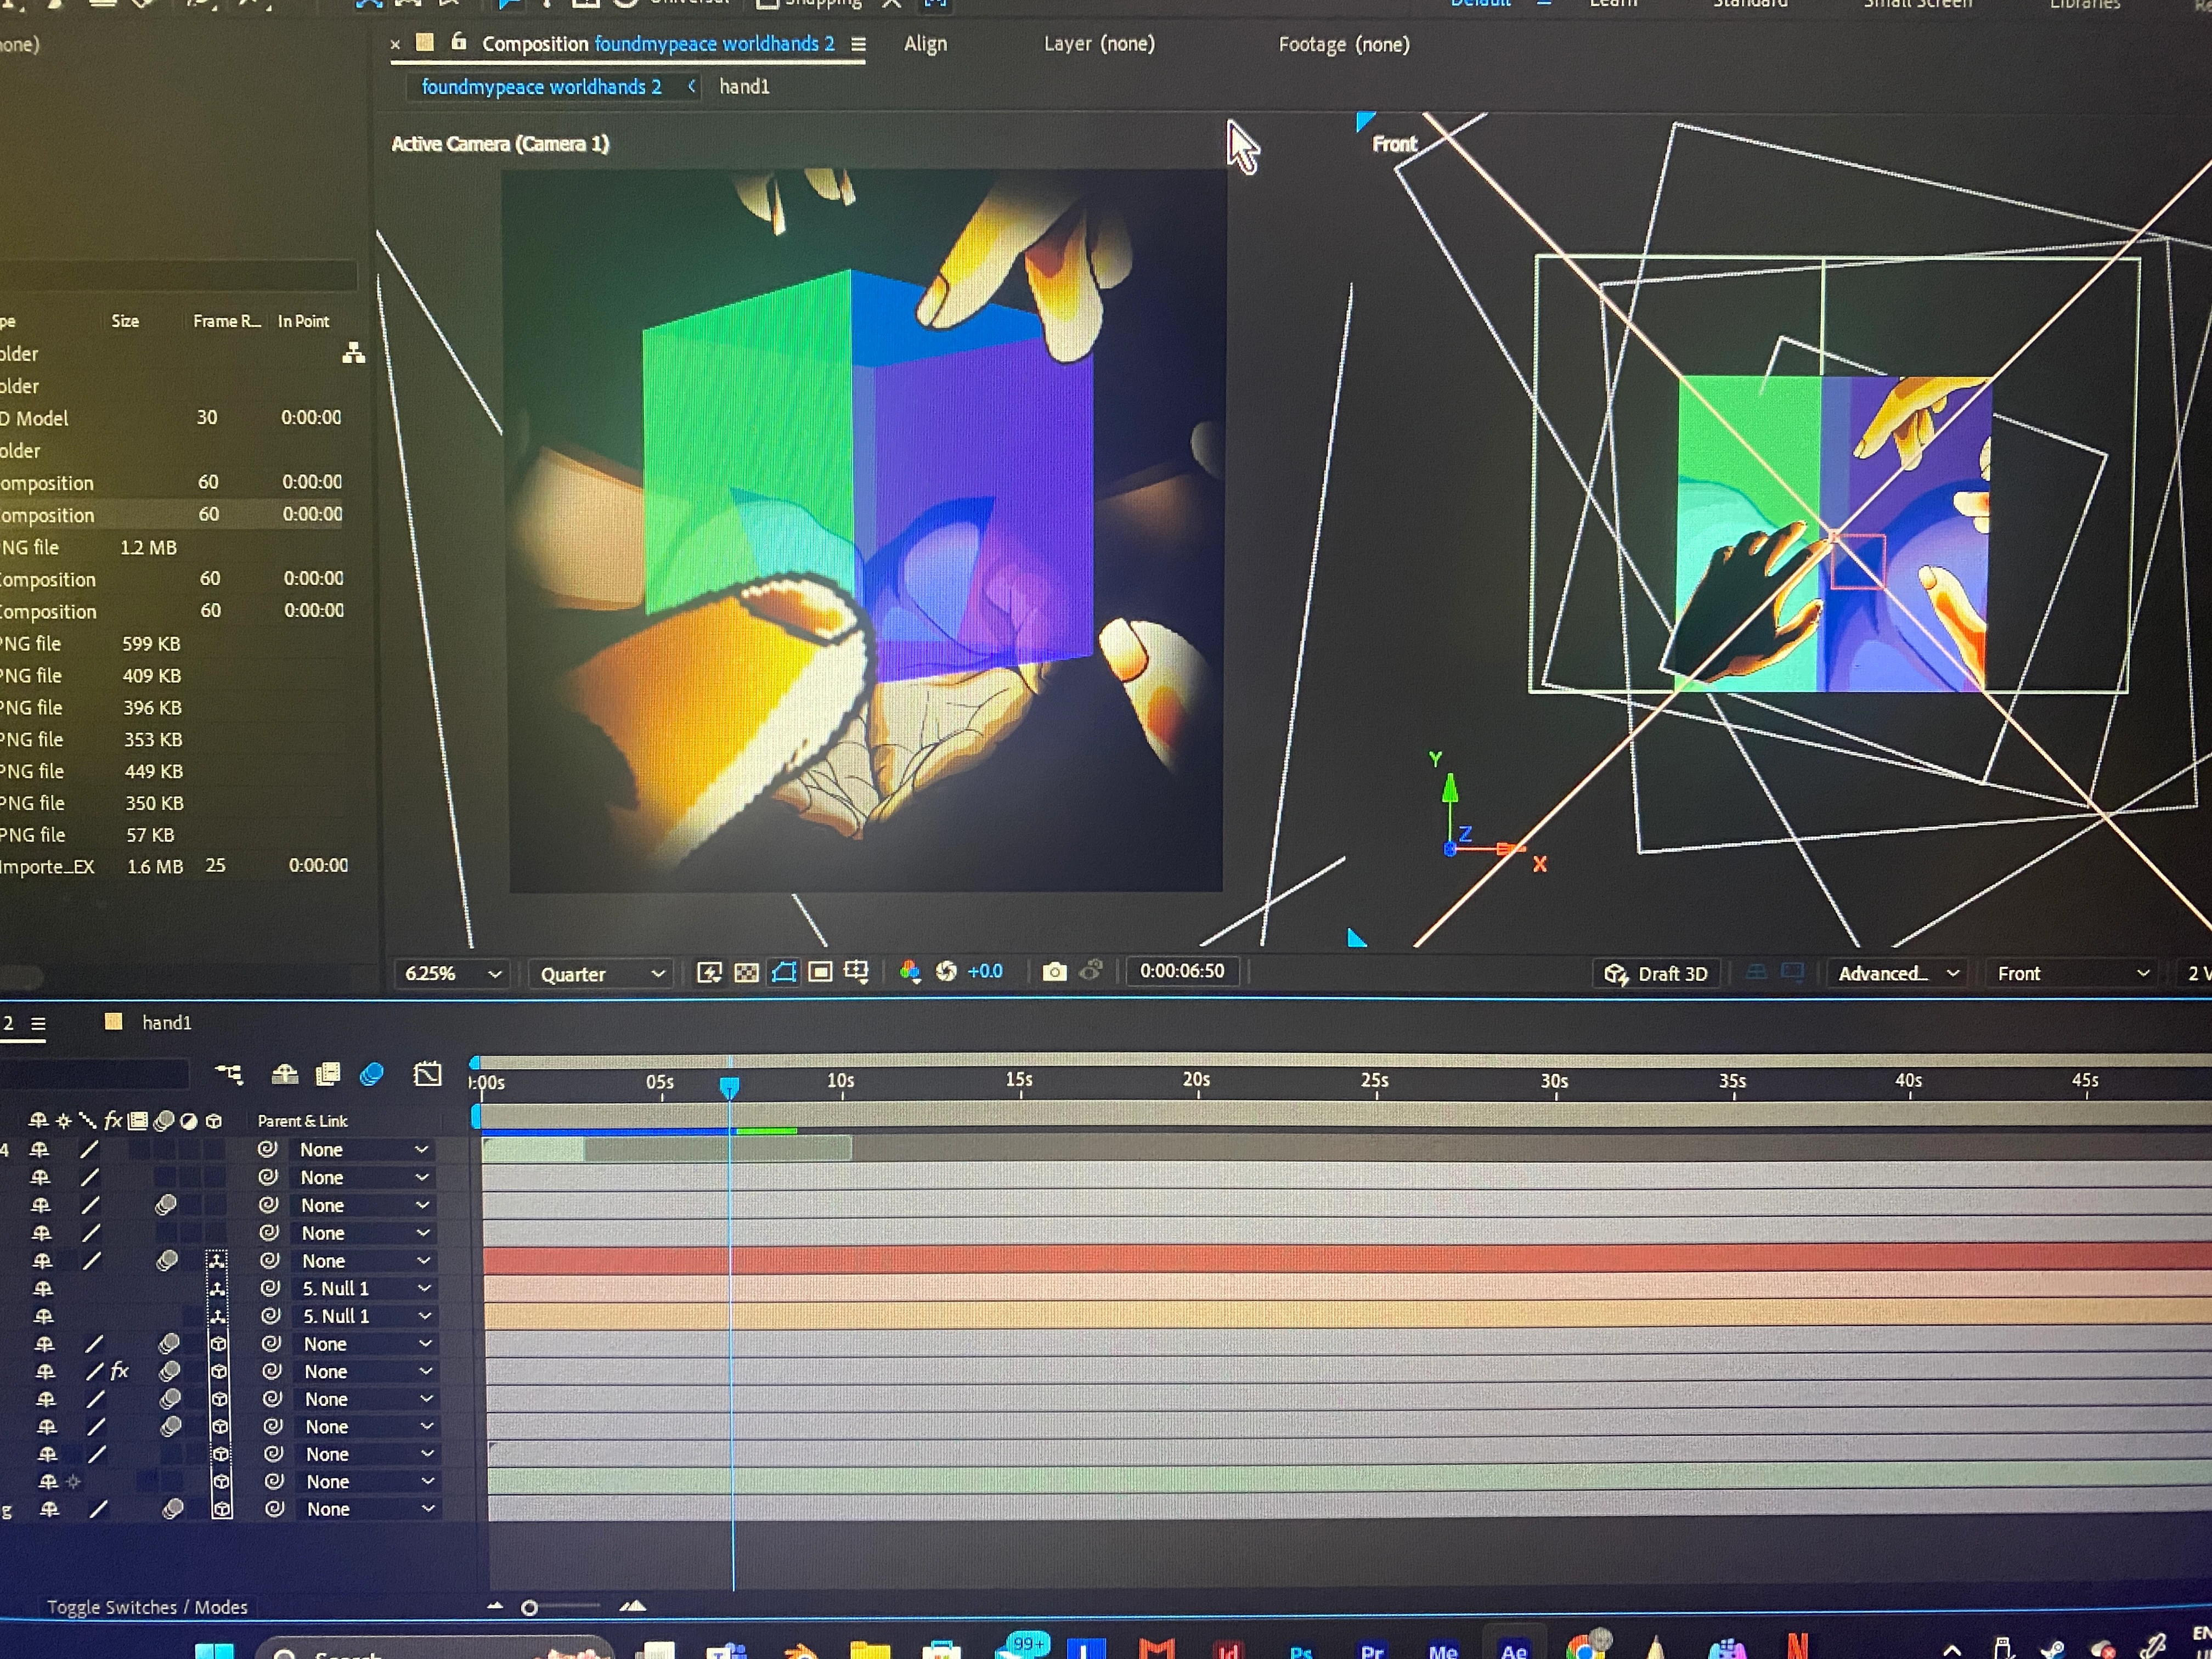This screenshot has width=2212, height=1659.
Task: Click the Reset Exposure icon
Action: [x=946, y=972]
